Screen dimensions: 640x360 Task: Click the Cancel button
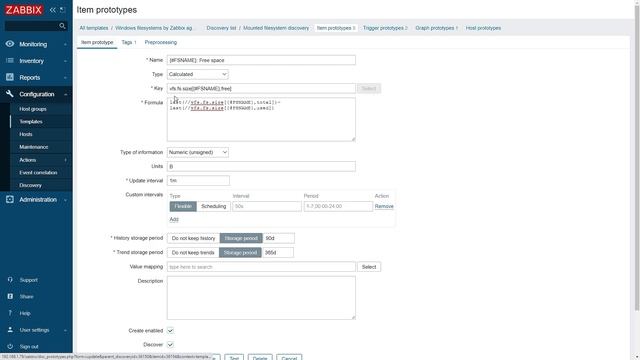[x=289, y=358]
